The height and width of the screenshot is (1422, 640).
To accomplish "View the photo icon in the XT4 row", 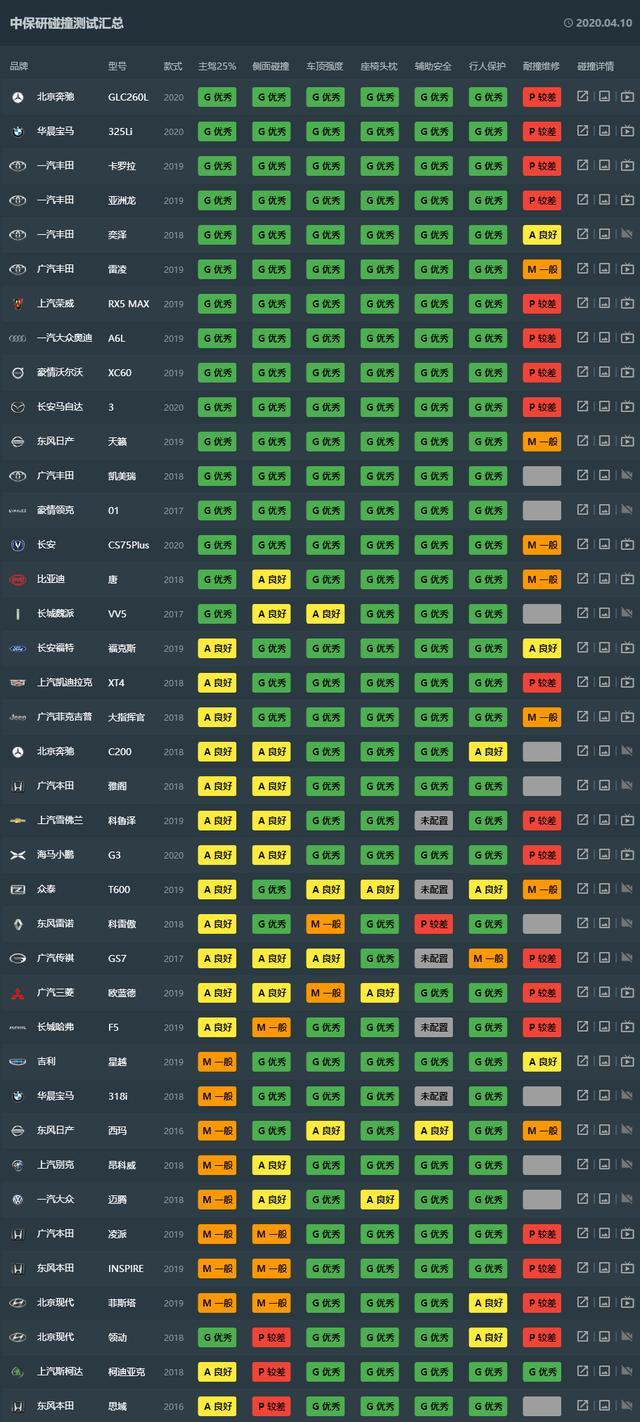I will click(604, 683).
